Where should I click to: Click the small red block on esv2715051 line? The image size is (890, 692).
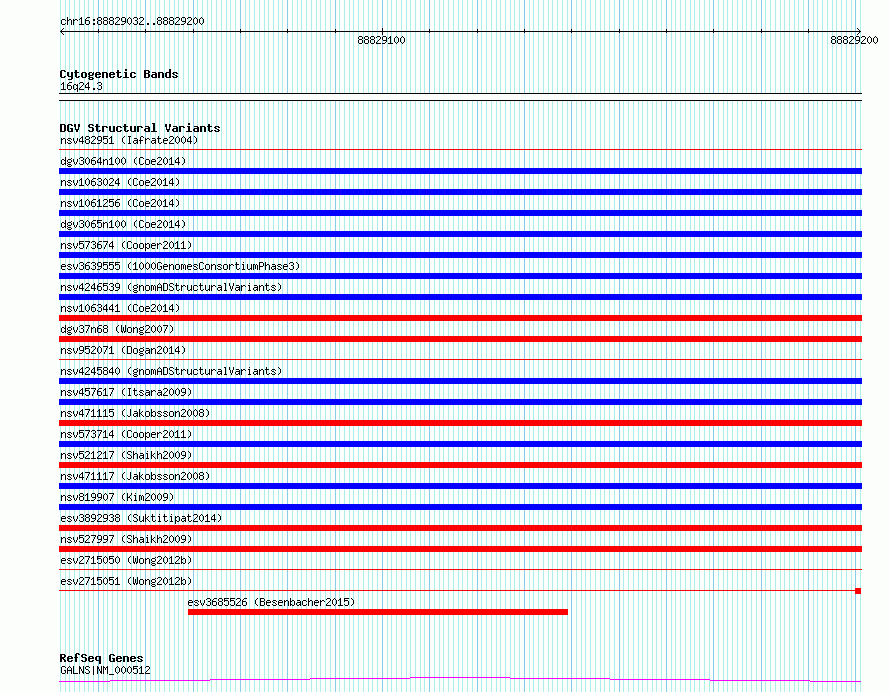click(858, 591)
